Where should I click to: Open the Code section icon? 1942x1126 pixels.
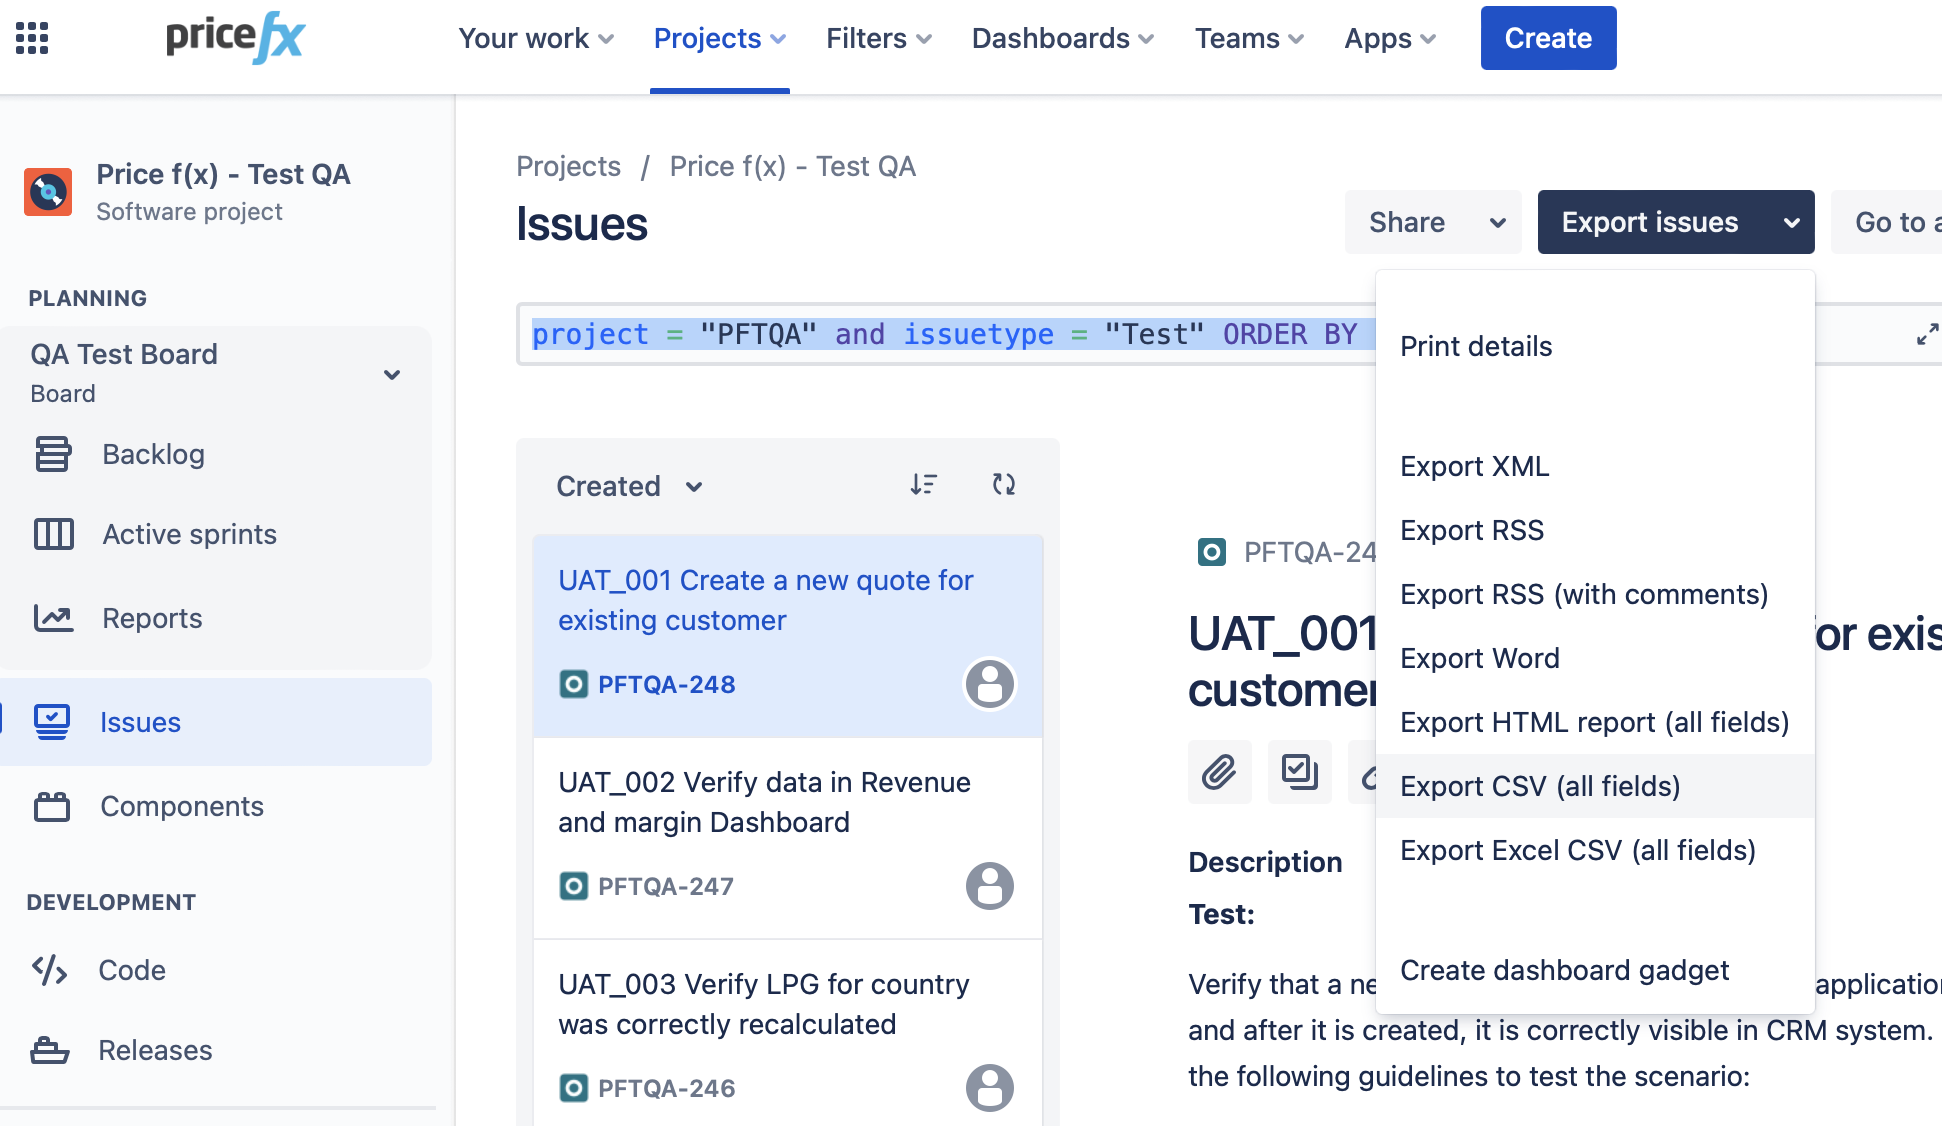tap(50, 970)
